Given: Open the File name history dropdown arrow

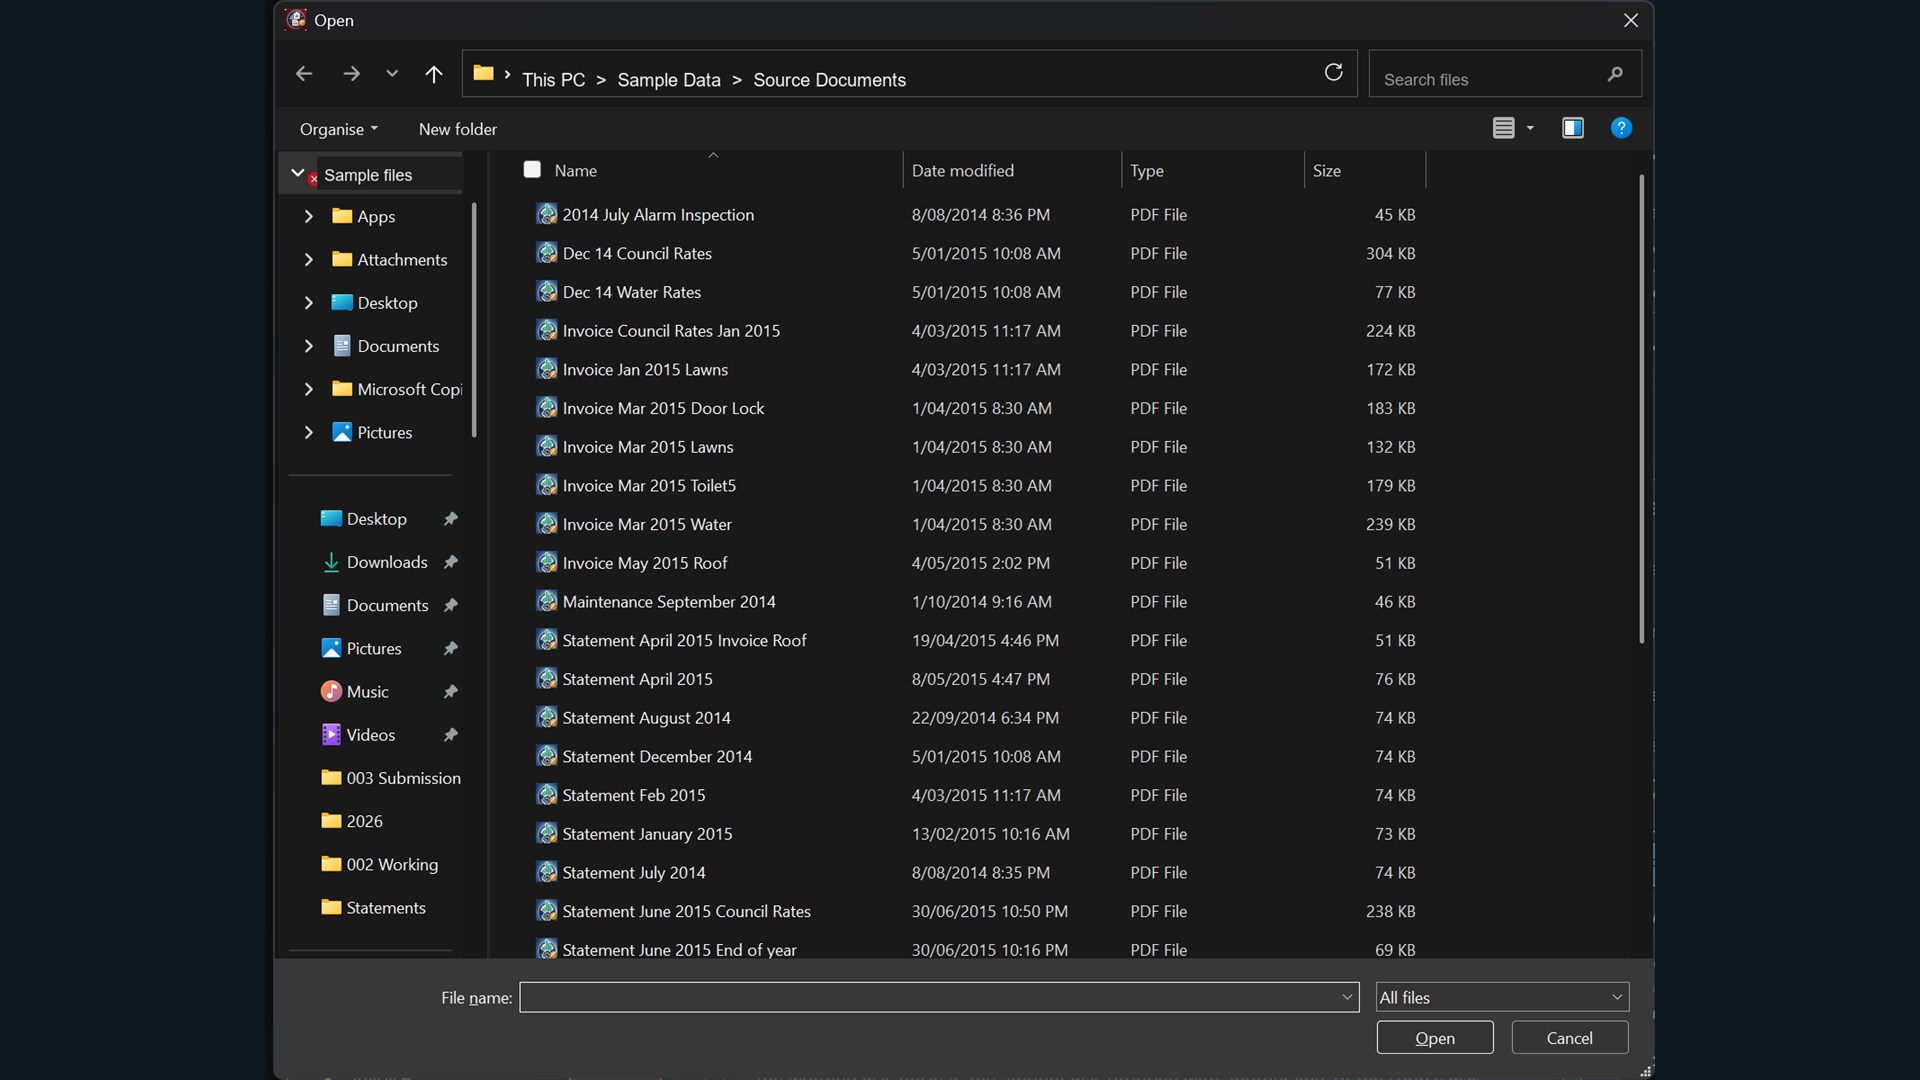Looking at the screenshot, I should [1347, 997].
